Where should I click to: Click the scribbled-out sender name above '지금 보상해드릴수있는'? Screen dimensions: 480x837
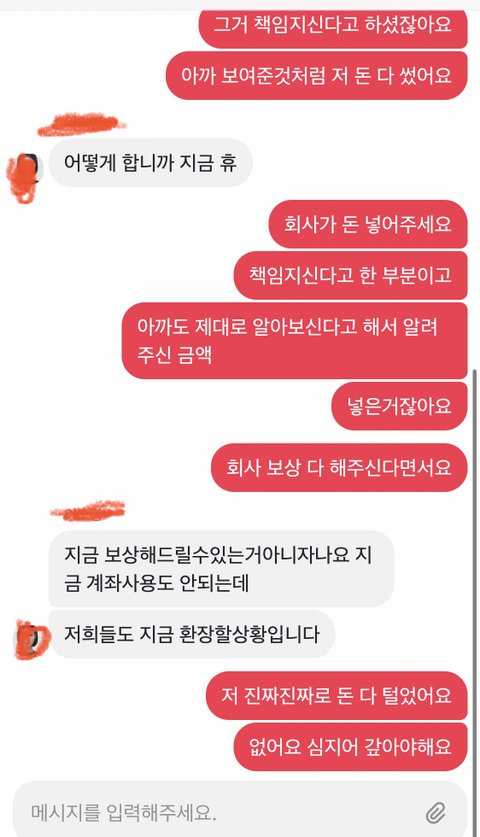tap(88, 510)
